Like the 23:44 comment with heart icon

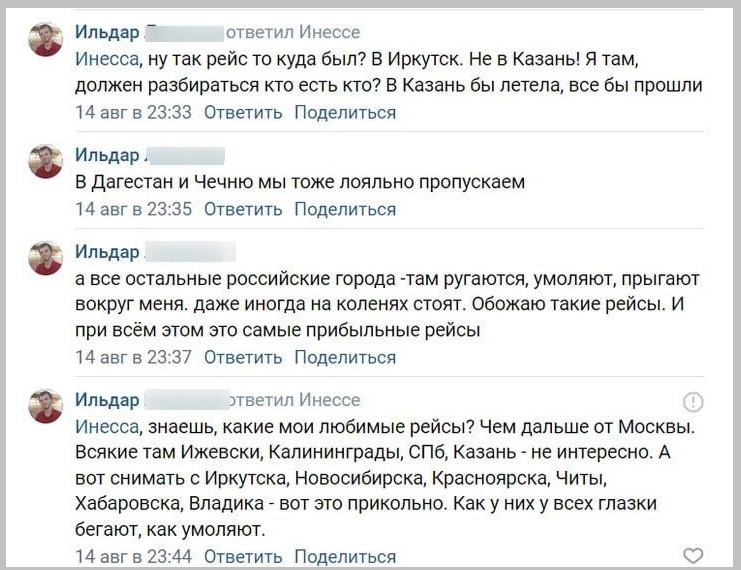[x=693, y=555]
